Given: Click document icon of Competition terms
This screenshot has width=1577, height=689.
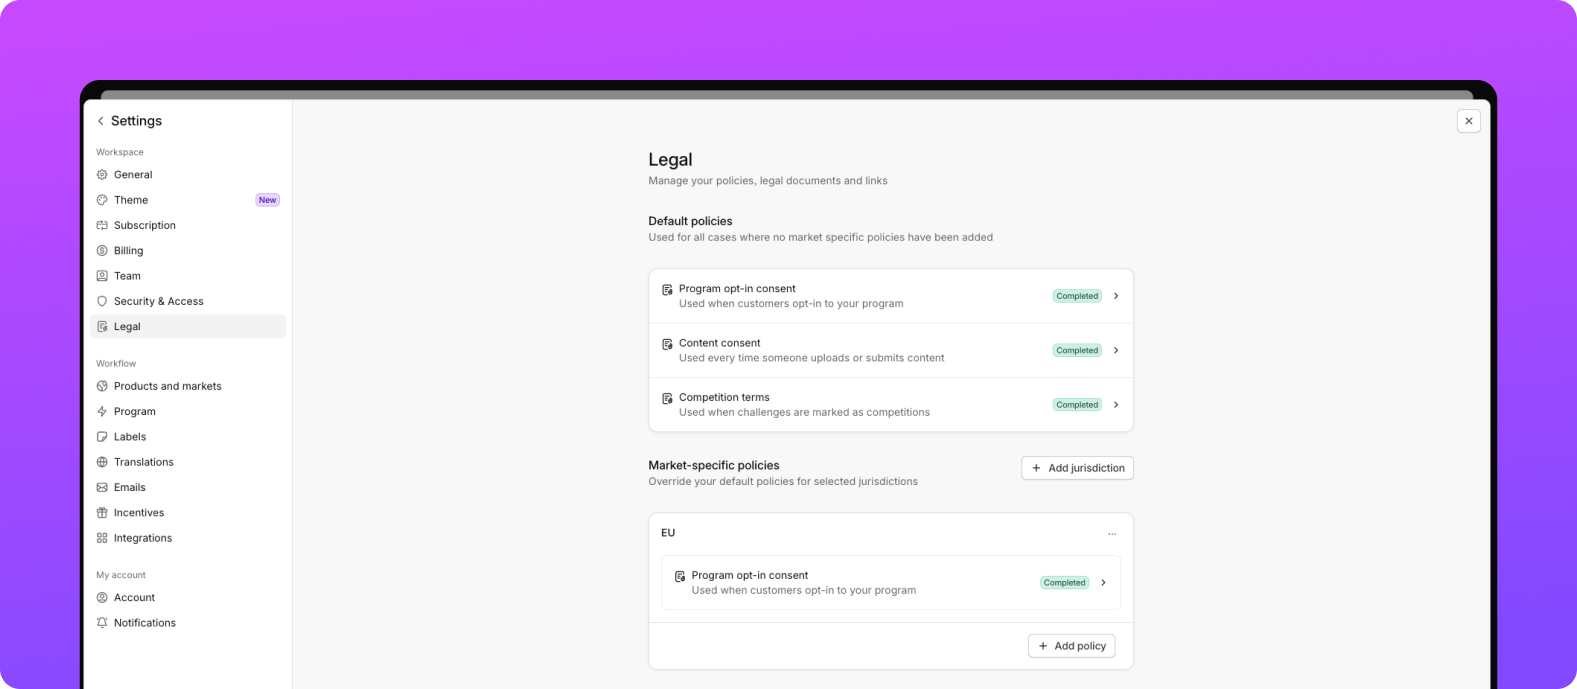Looking at the screenshot, I should (x=667, y=398).
